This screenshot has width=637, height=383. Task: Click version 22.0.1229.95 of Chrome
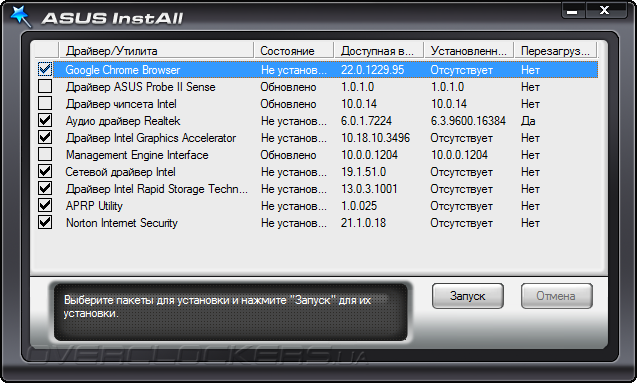tap(373, 70)
